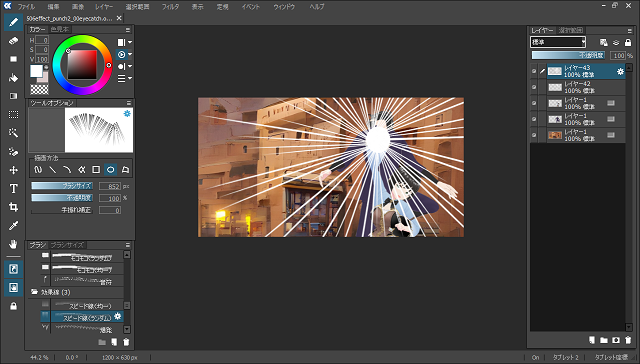Open the フィルタ menu
The height and width of the screenshot is (364, 640).
(x=170, y=7)
